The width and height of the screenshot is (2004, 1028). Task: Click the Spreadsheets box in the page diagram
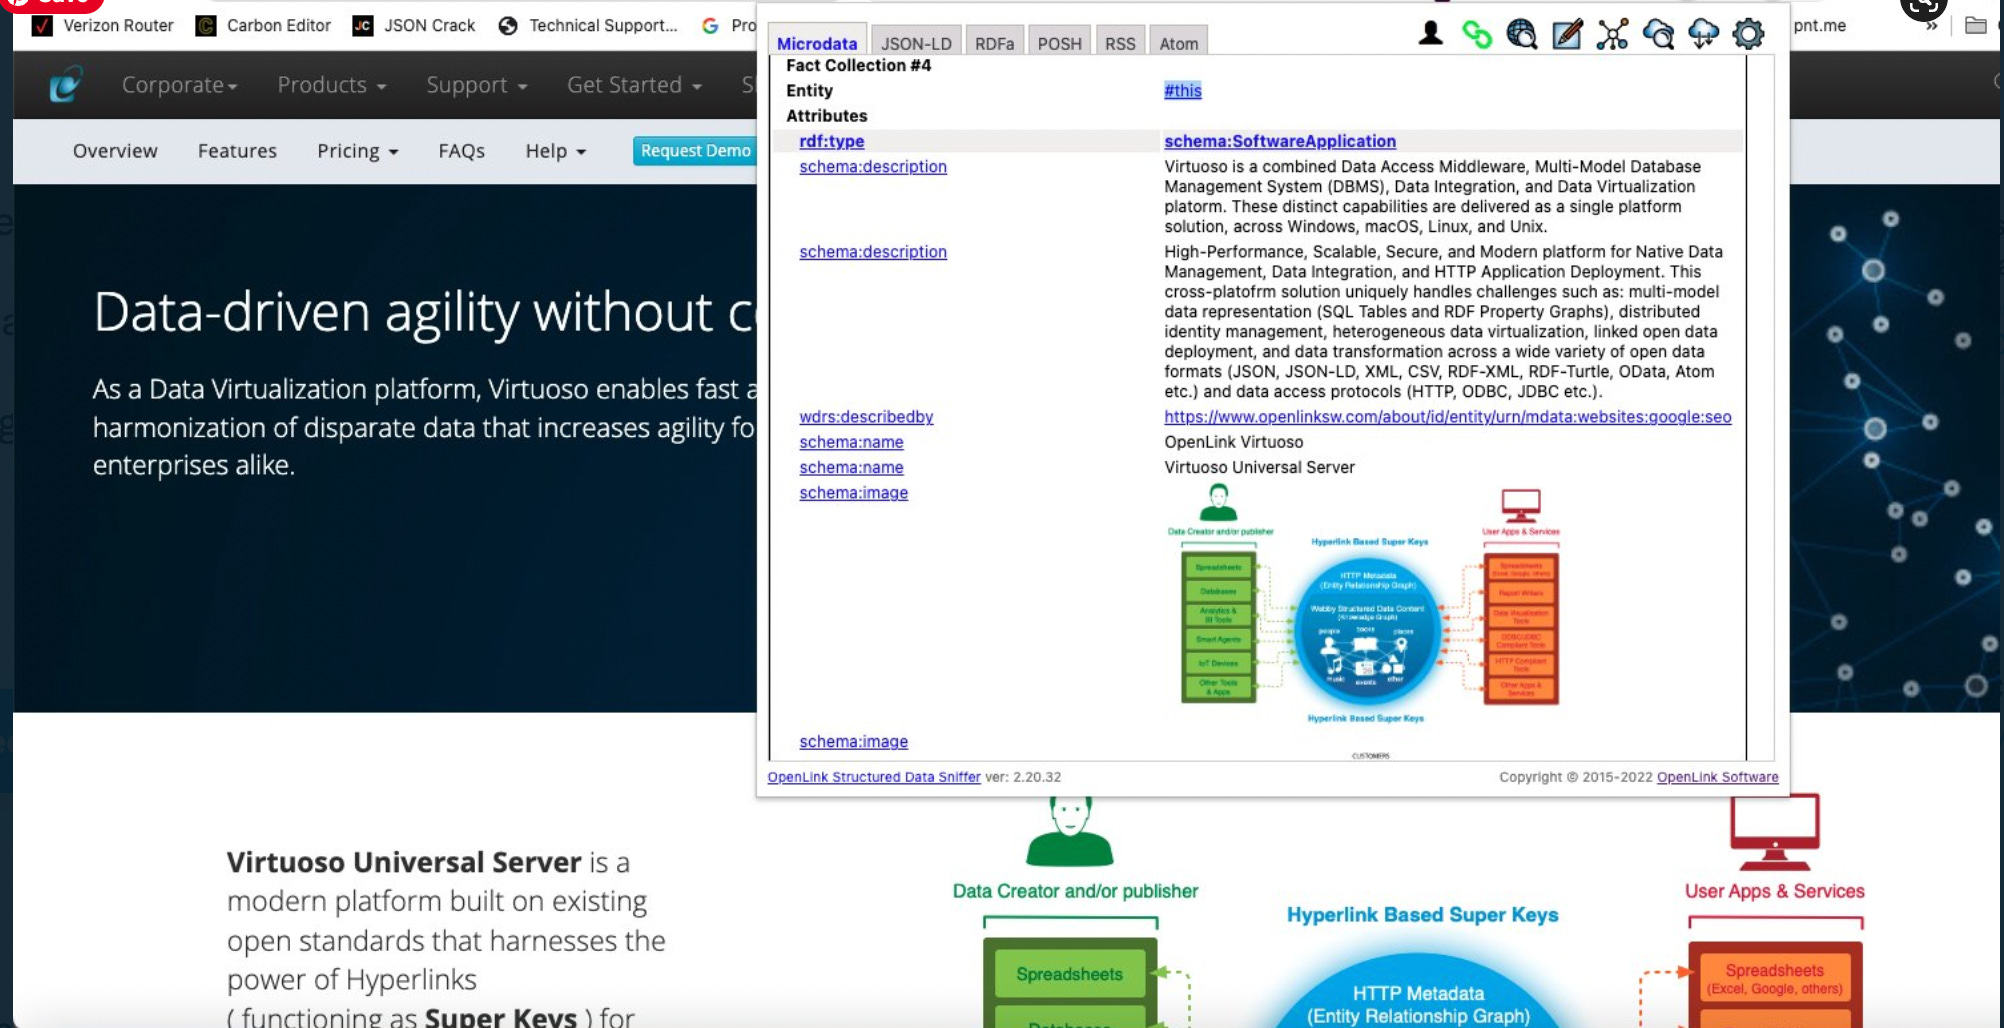click(x=1069, y=974)
